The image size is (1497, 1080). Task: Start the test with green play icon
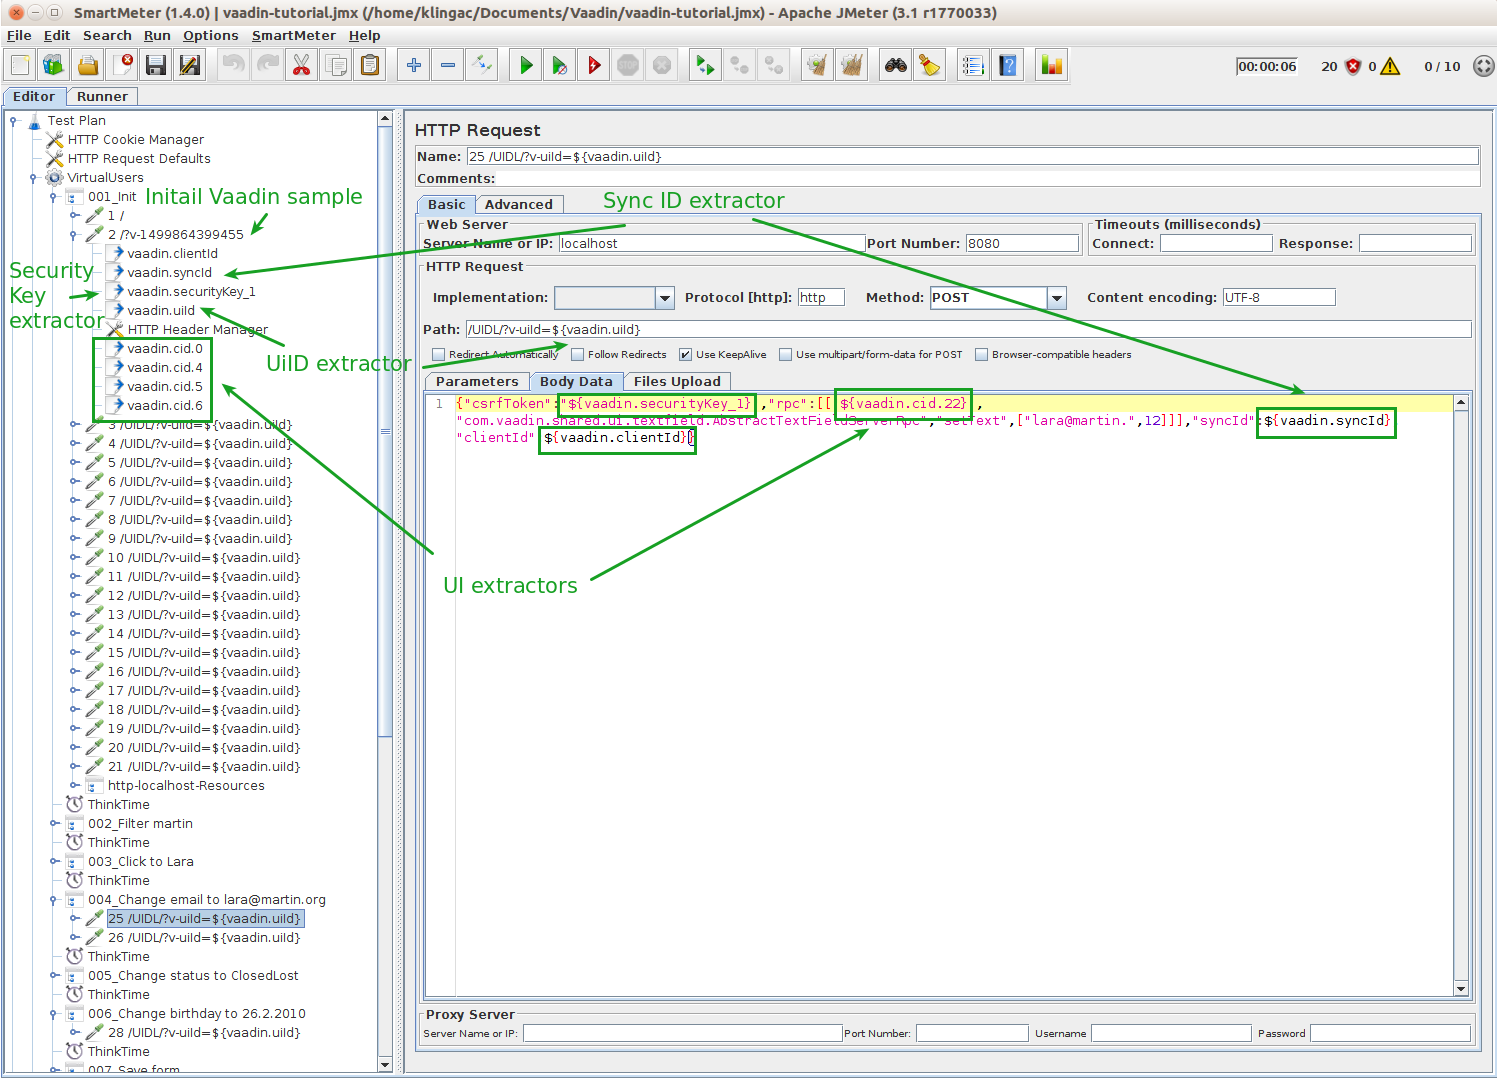click(526, 66)
